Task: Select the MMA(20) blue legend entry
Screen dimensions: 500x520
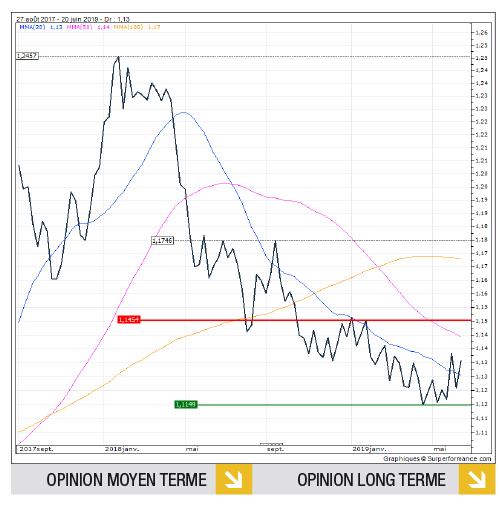Action: click(41, 27)
